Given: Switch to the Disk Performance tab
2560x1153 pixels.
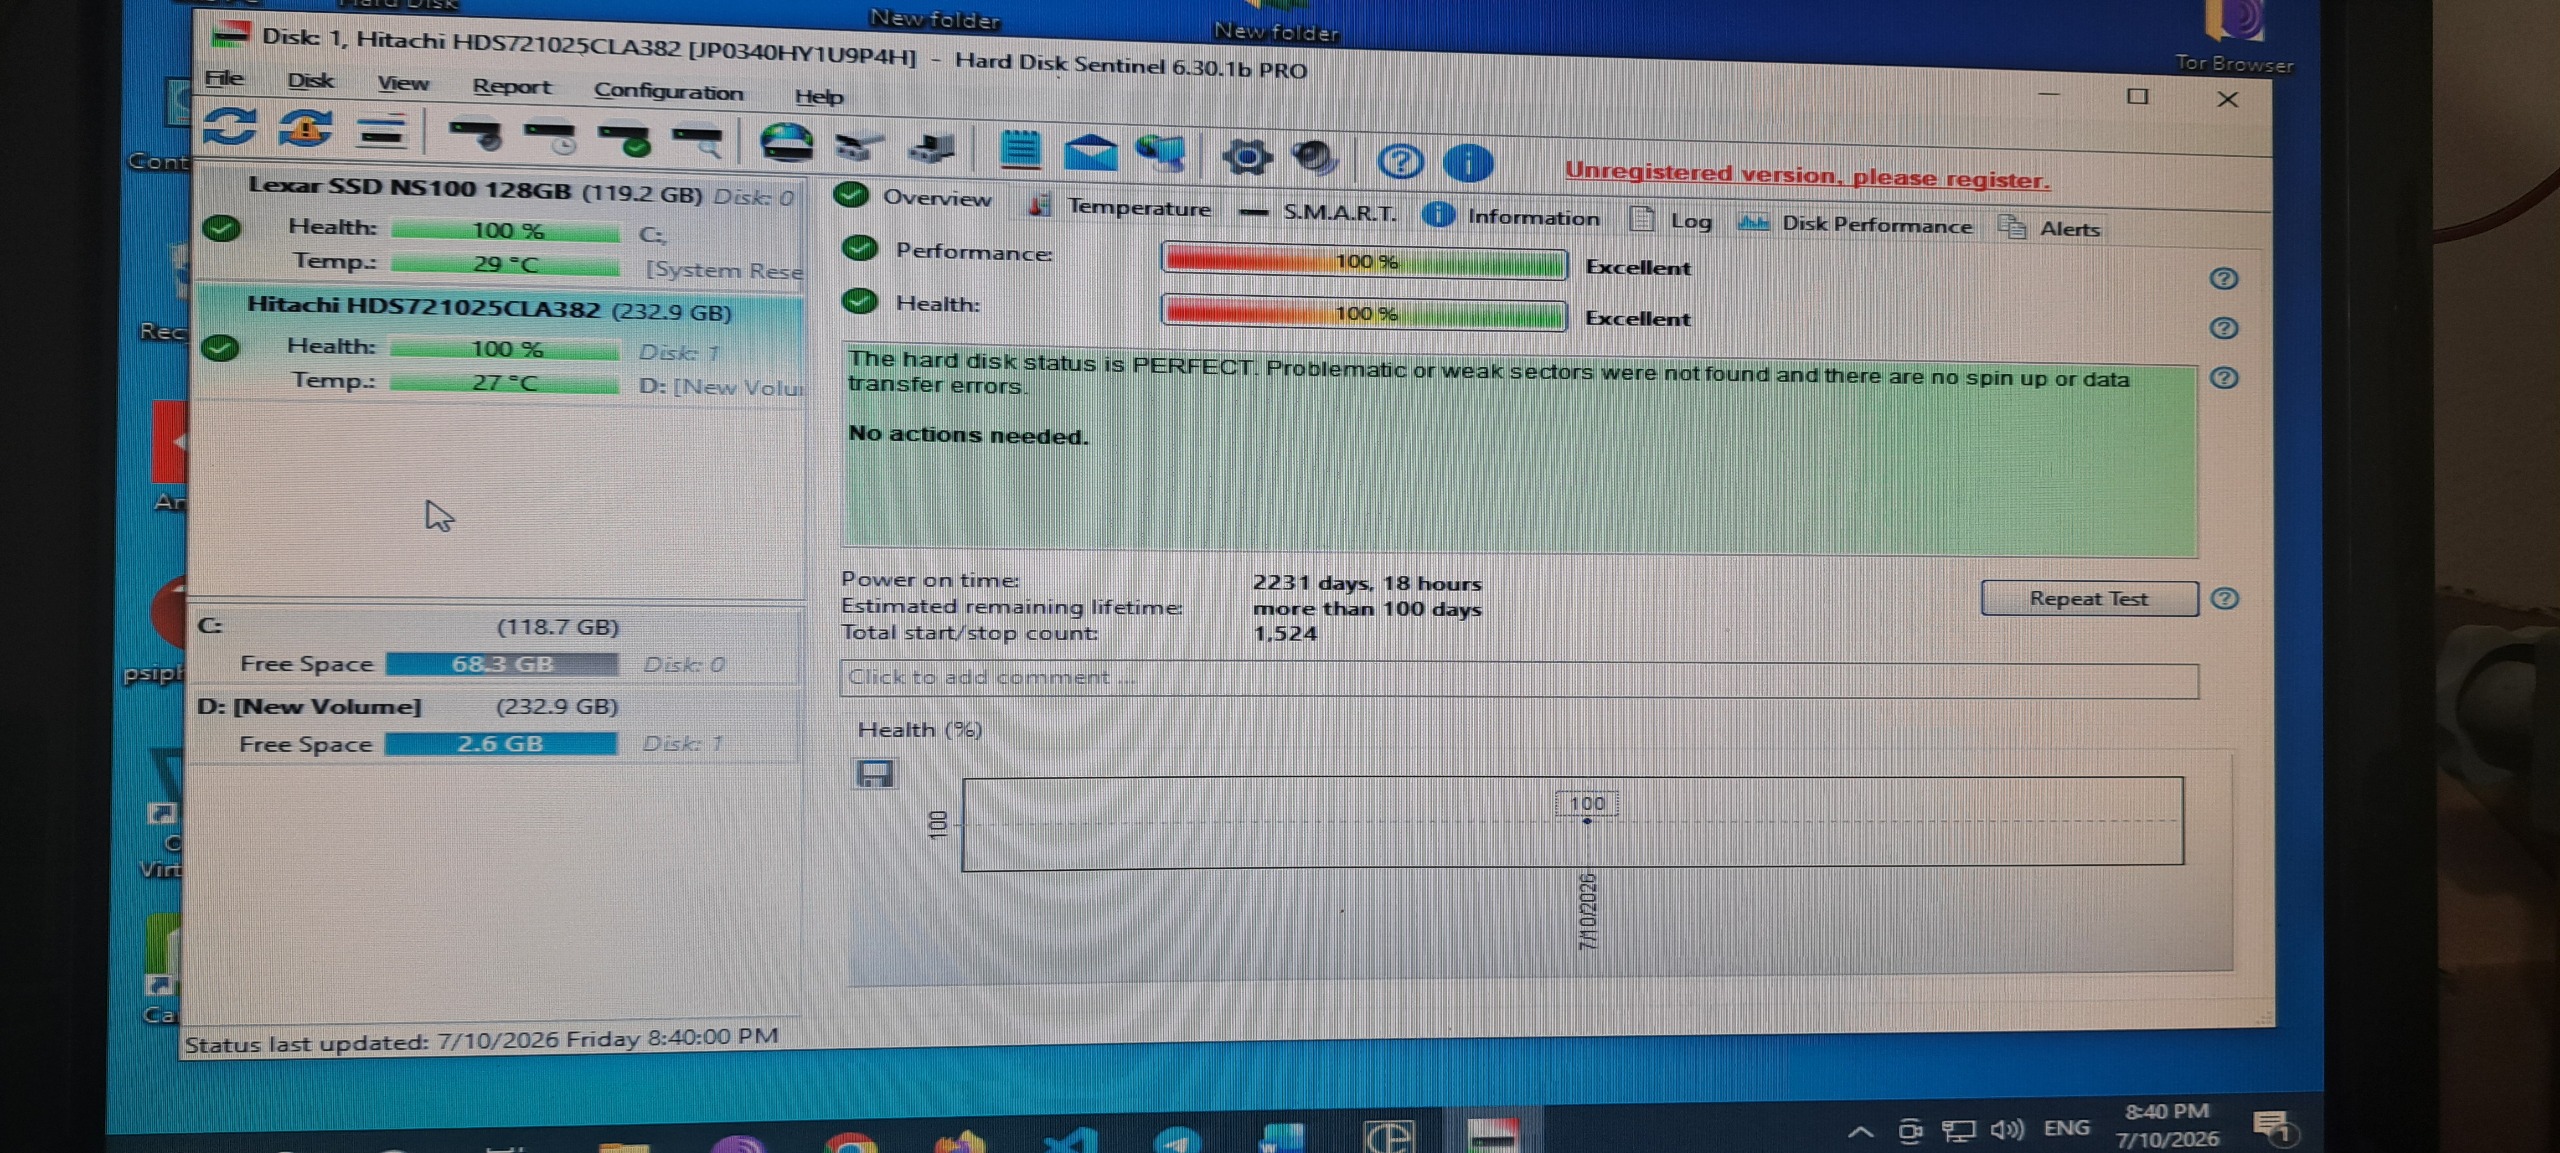Looking at the screenshot, I should coord(1855,224).
